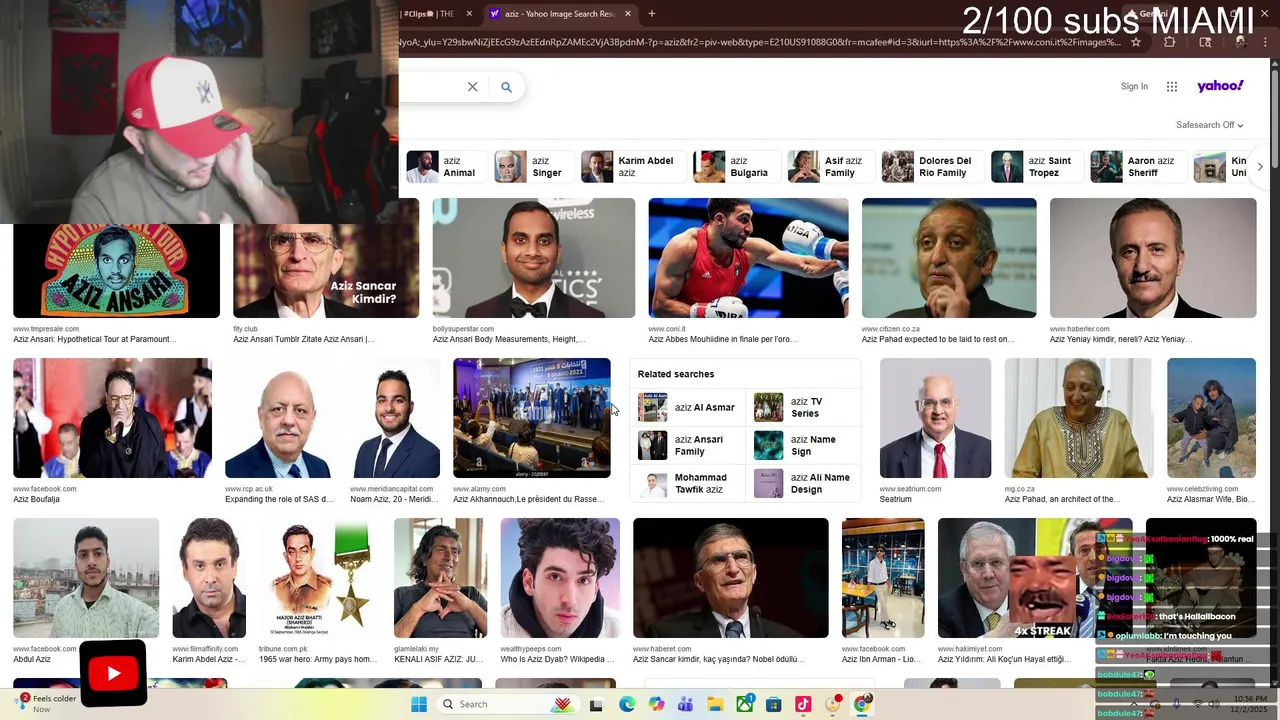
Task: Clear the Yahoo search box with X
Action: pos(473,87)
